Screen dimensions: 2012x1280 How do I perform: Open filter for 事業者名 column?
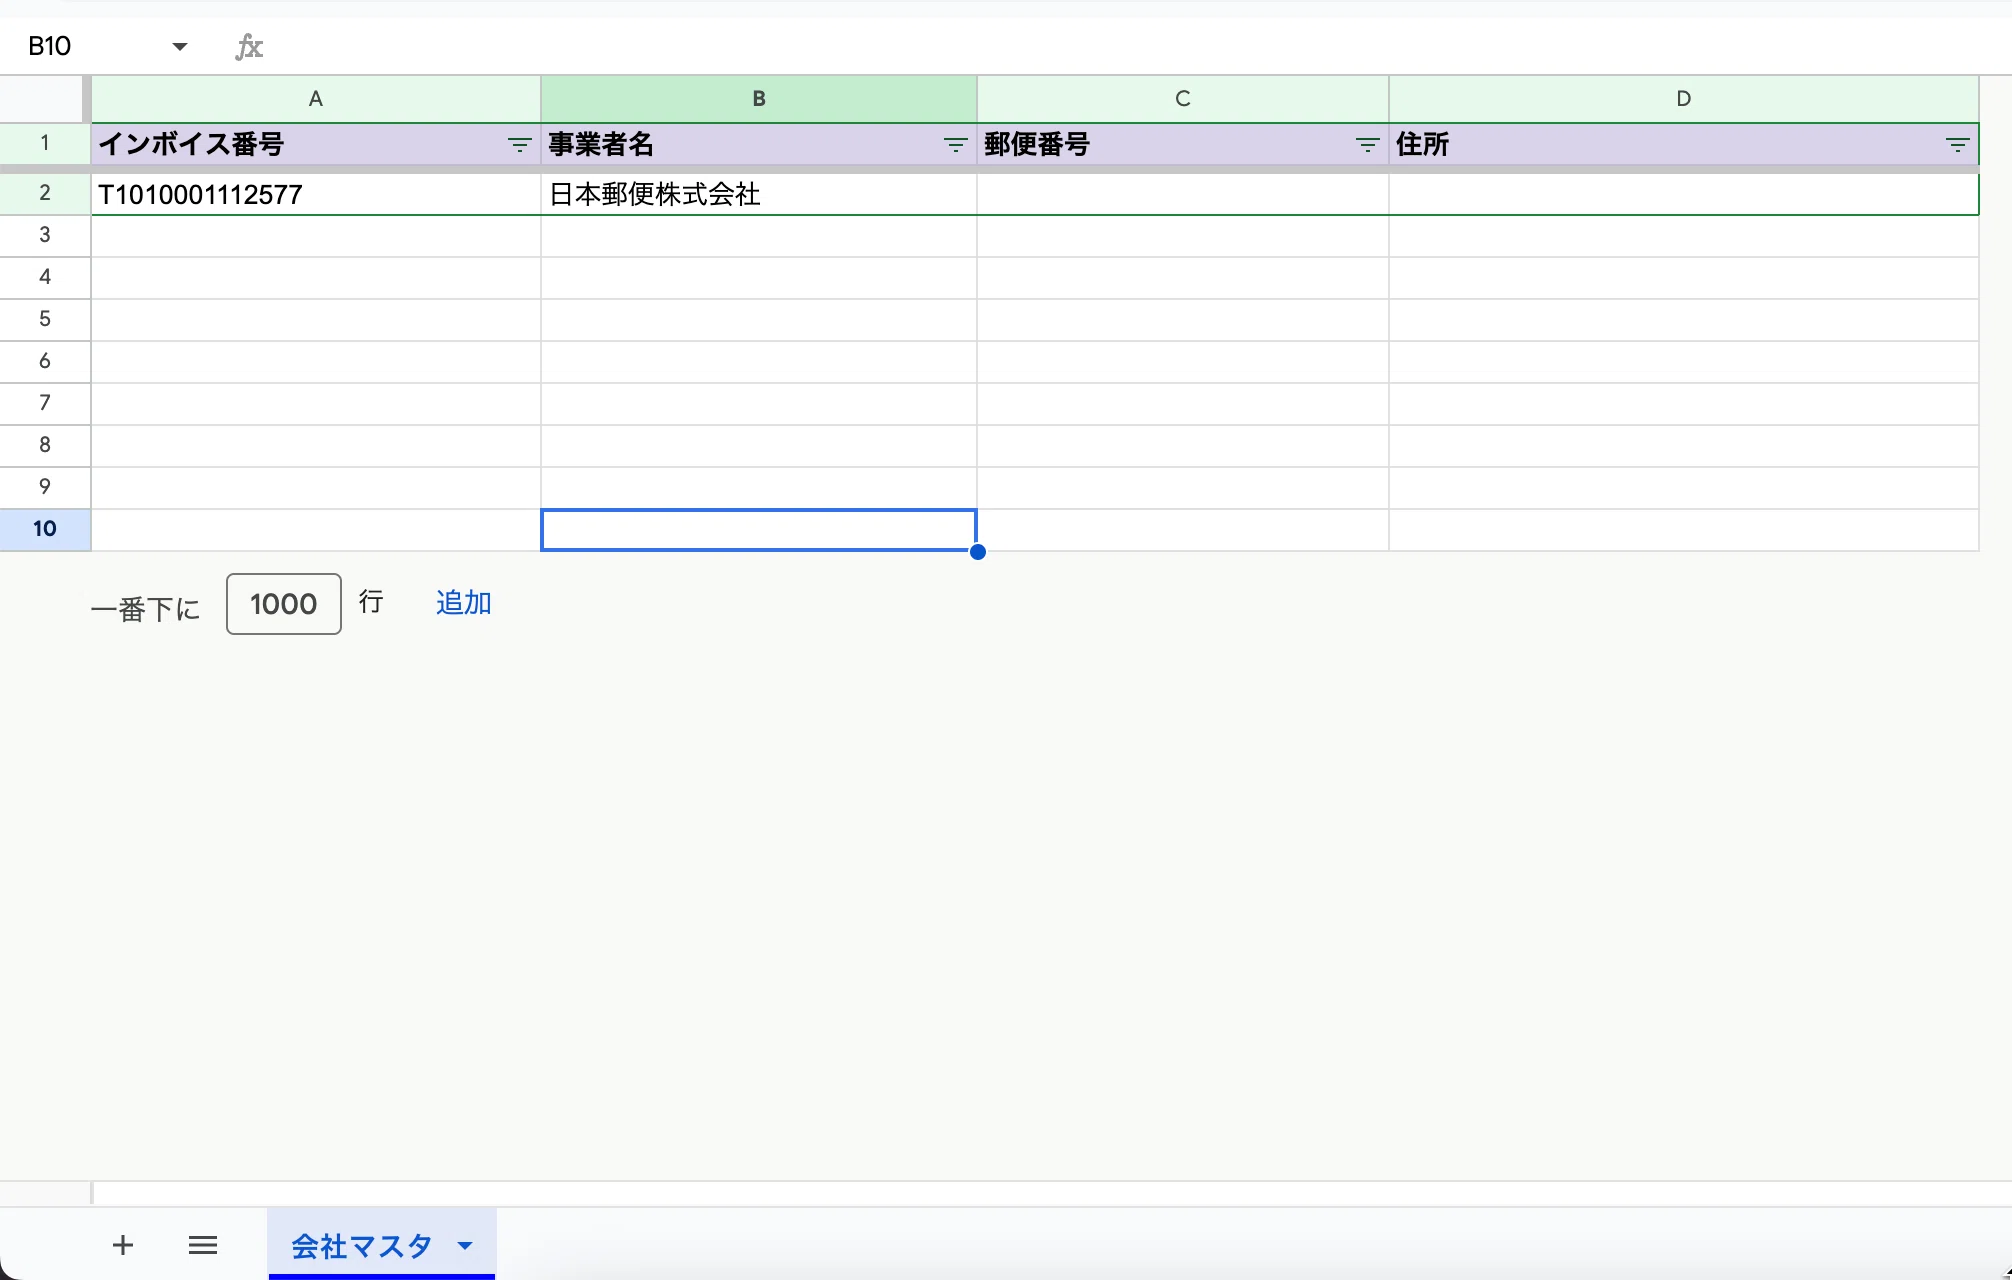tap(955, 145)
